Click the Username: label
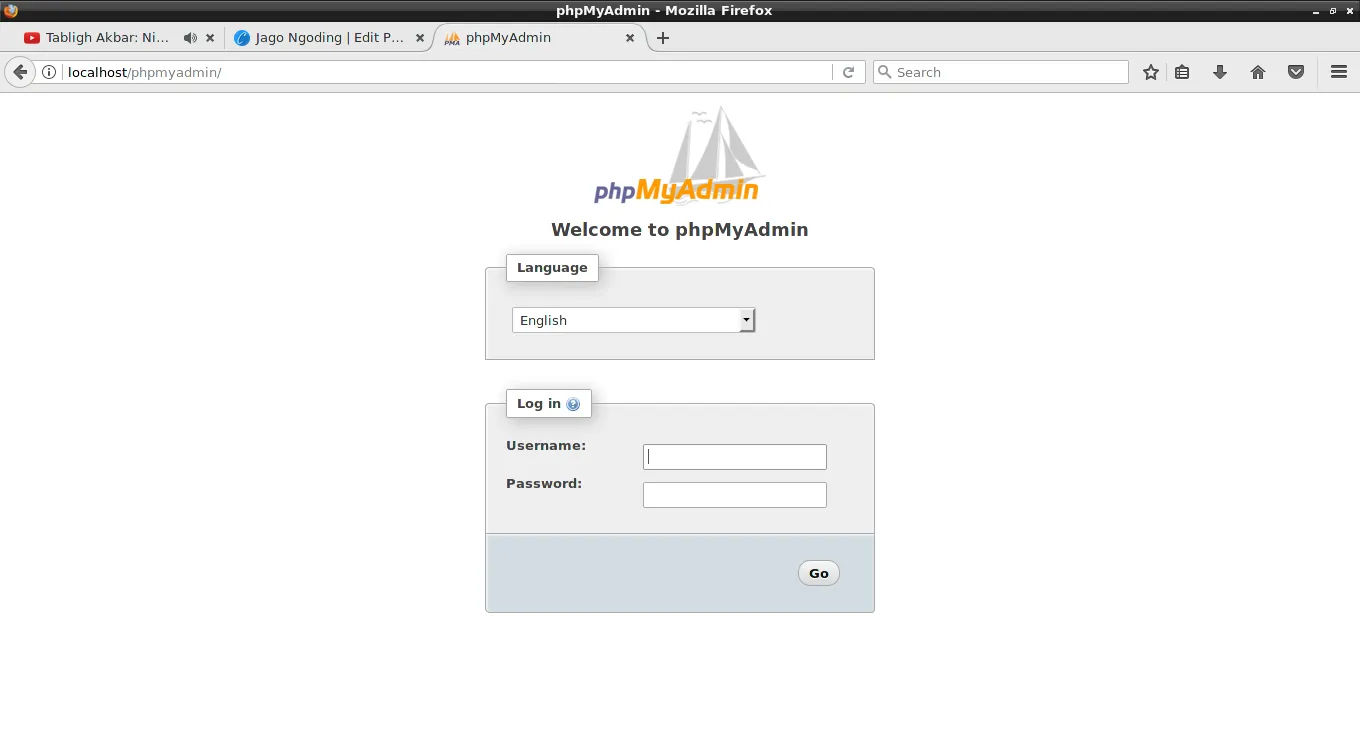This screenshot has width=1360, height=742. click(x=546, y=446)
